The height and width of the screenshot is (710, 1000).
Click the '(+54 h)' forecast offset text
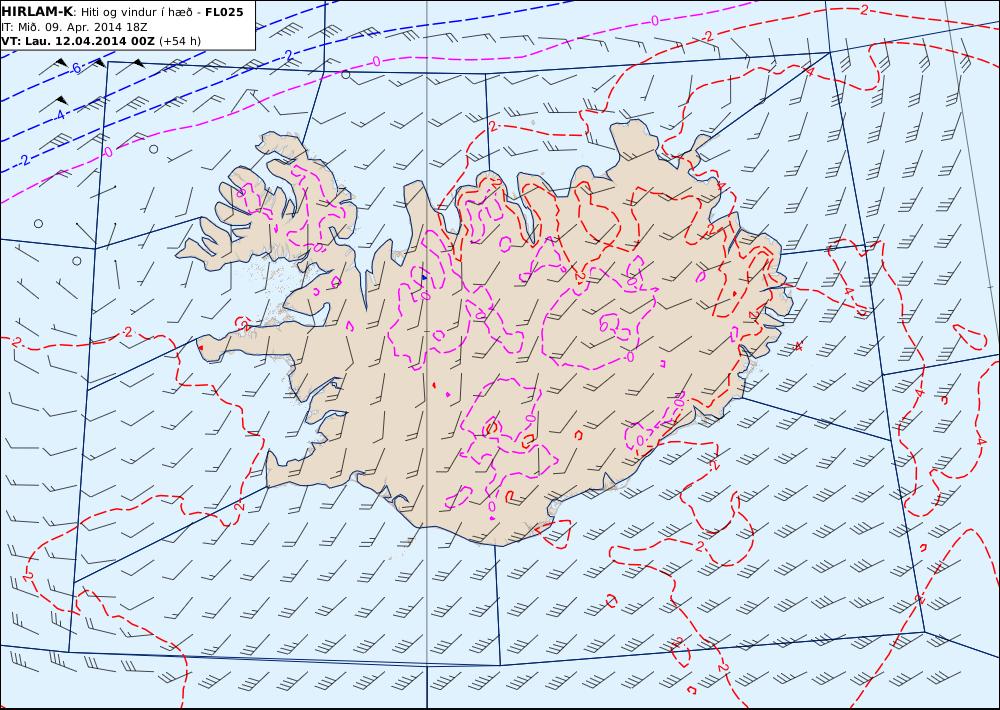(x=180, y=41)
